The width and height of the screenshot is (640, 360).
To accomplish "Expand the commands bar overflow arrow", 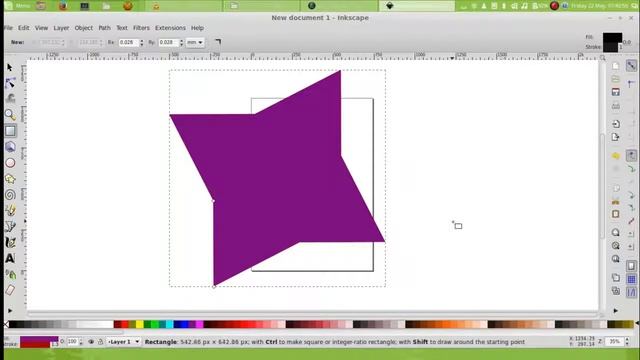I will 616,311.
